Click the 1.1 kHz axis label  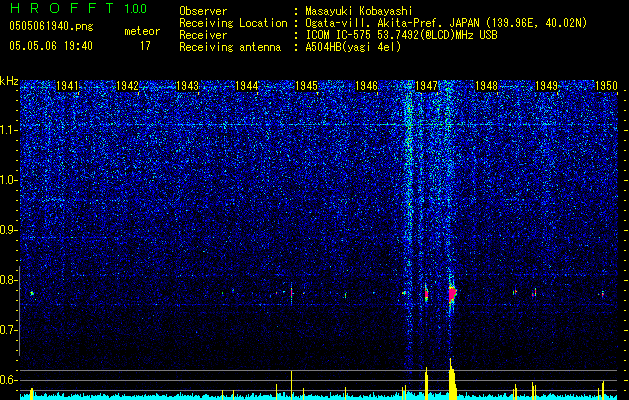[9, 130]
